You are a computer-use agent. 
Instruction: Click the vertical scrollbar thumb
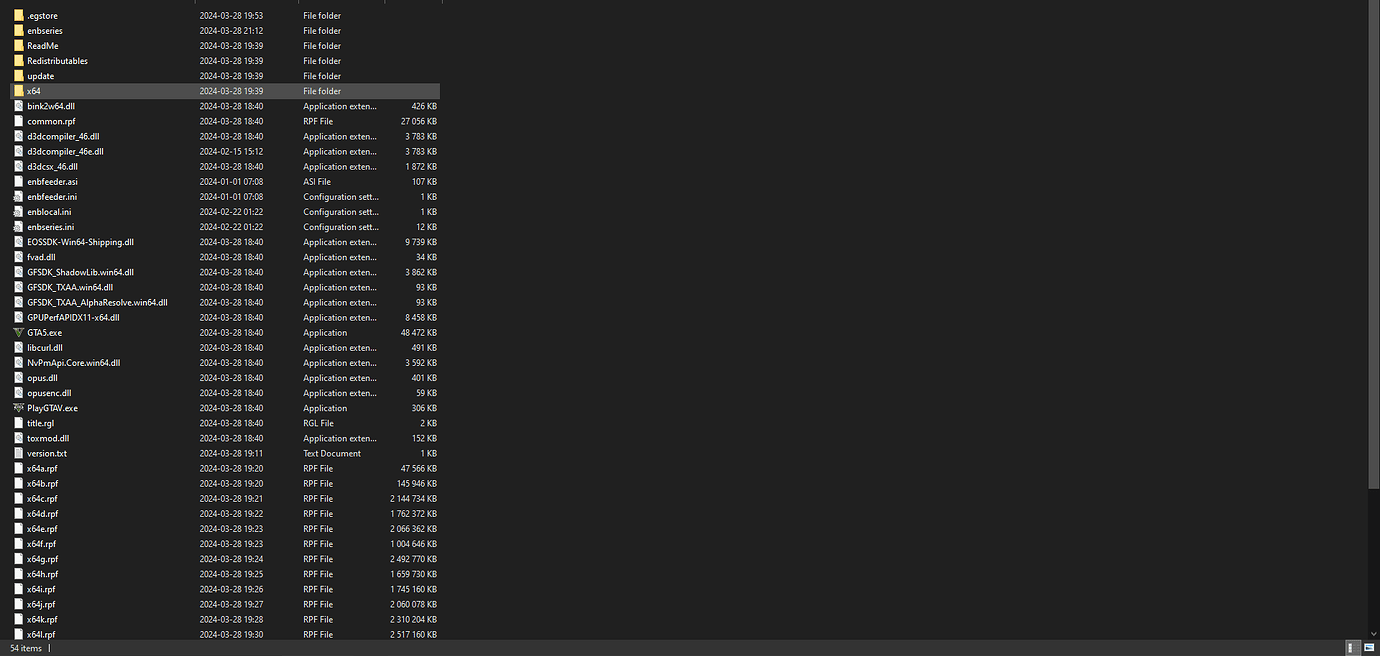coord(1374,245)
